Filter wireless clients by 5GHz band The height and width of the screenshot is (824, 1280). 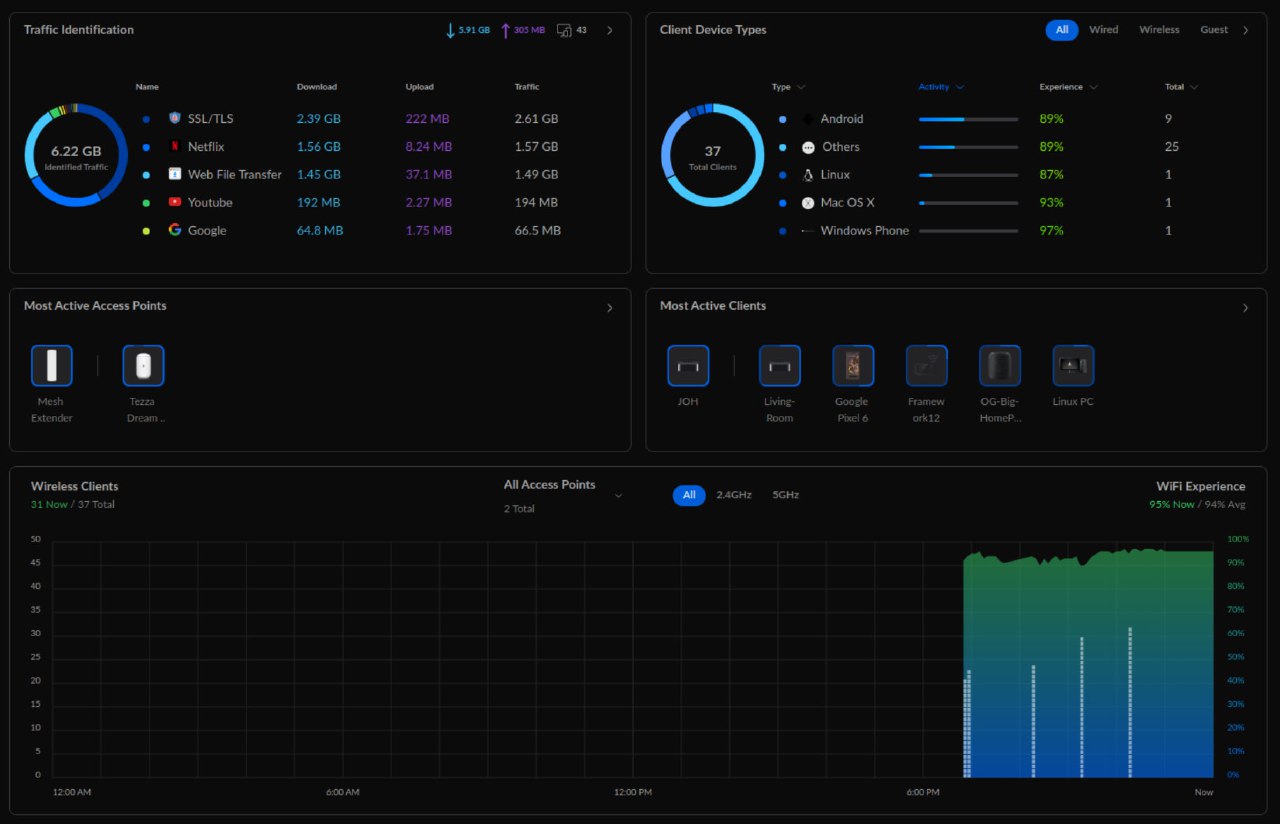pyautogui.click(x=785, y=495)
